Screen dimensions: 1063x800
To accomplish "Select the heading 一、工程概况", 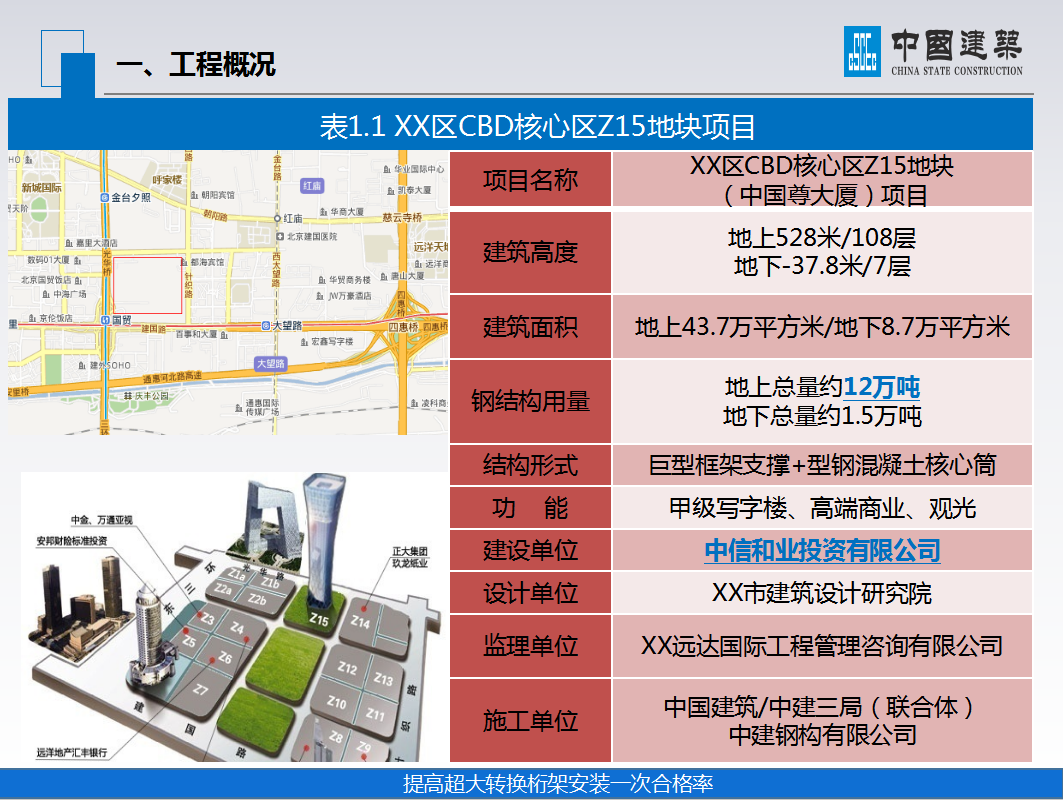I will point(196,65).
